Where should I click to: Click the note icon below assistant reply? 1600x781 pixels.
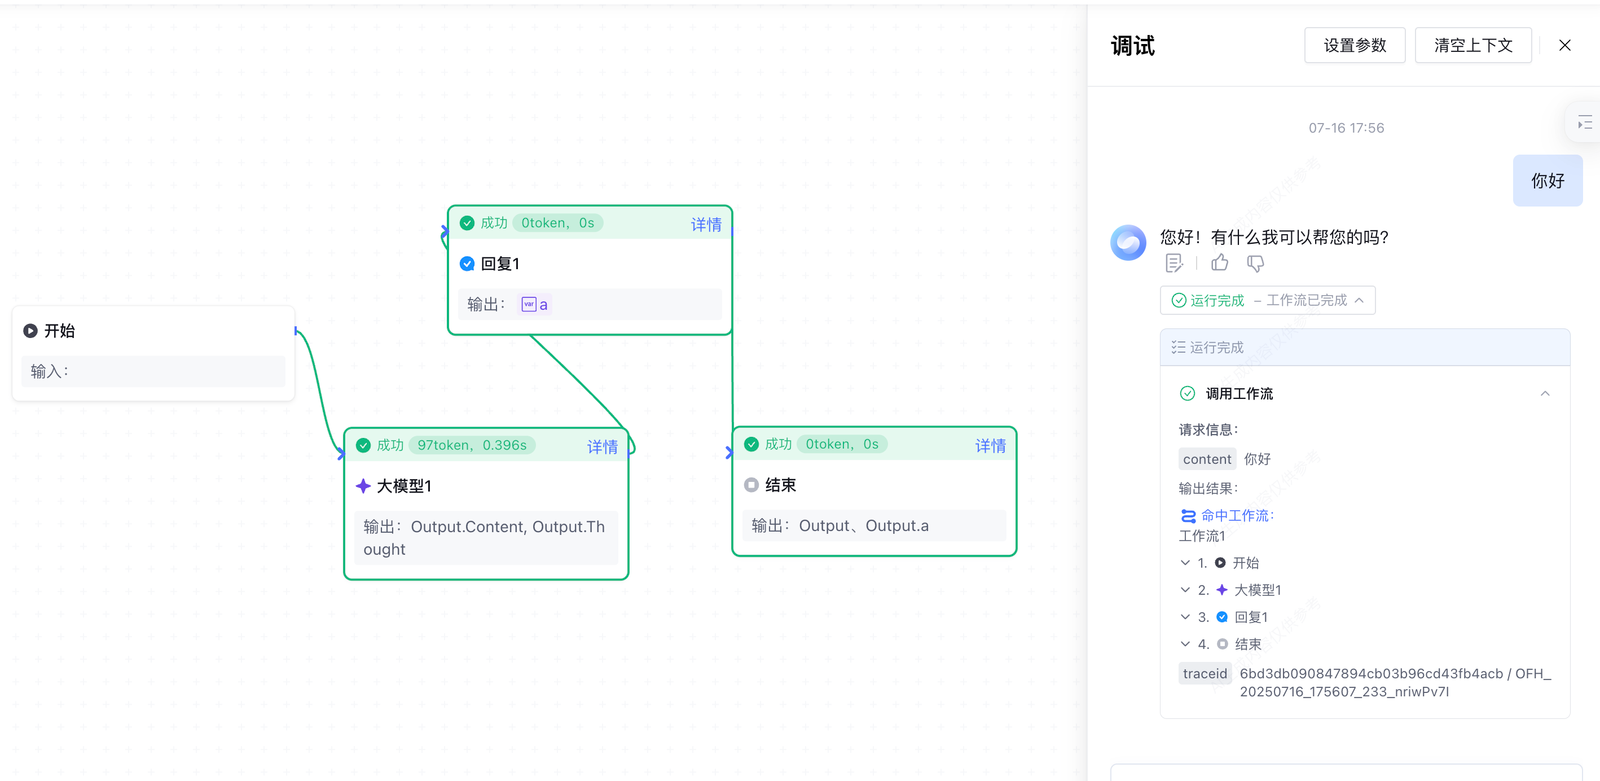(1174, 263)
